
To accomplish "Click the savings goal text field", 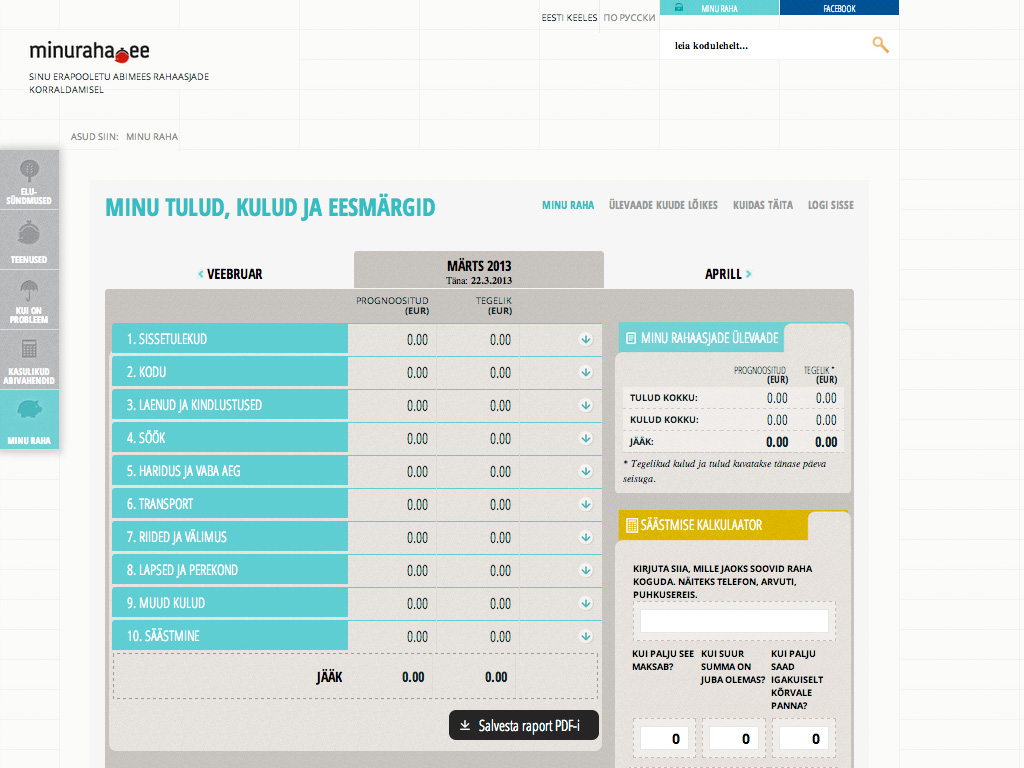I will tap(734, 621).
